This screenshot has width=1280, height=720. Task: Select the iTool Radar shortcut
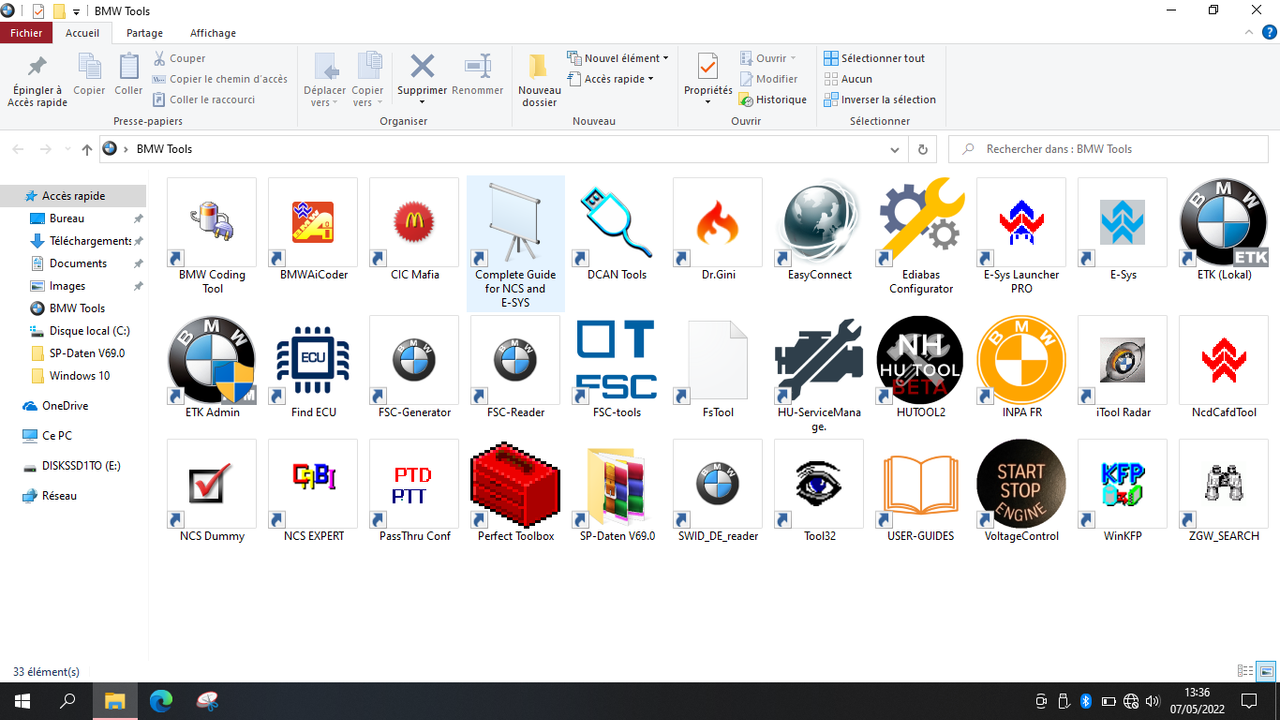1122,367
